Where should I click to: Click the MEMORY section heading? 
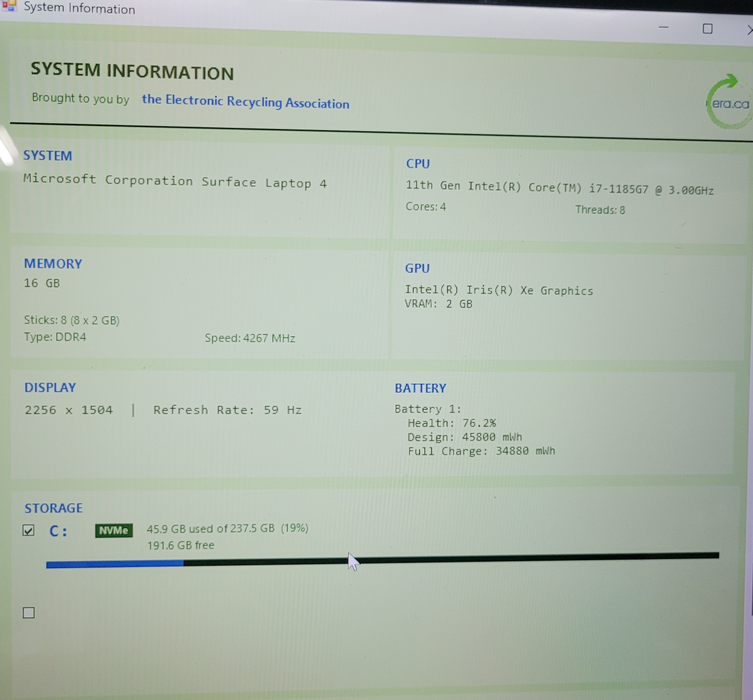pyautogui.click(x=53, y=264)
